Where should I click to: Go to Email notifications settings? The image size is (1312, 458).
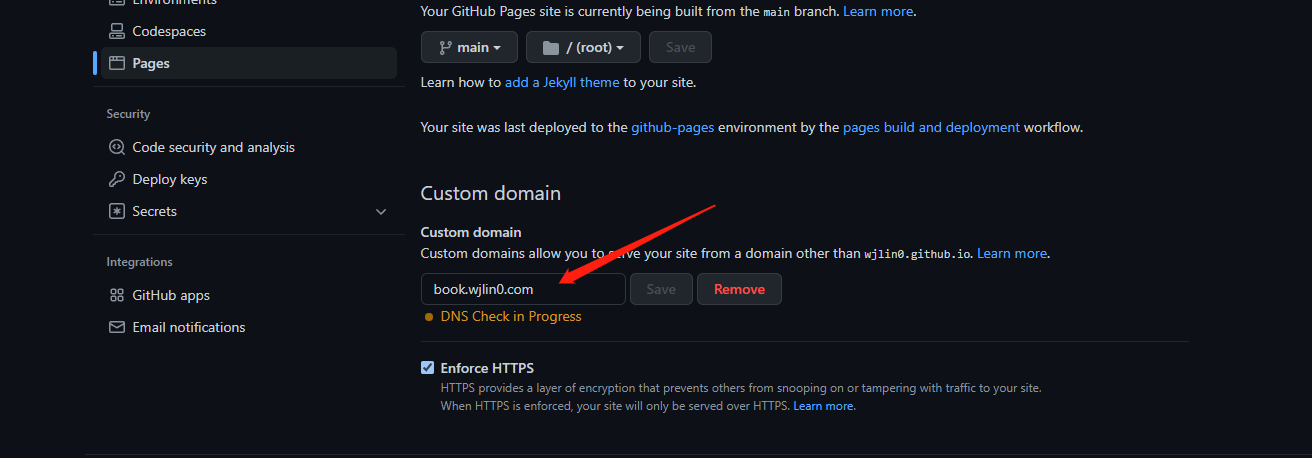(188, 327)
